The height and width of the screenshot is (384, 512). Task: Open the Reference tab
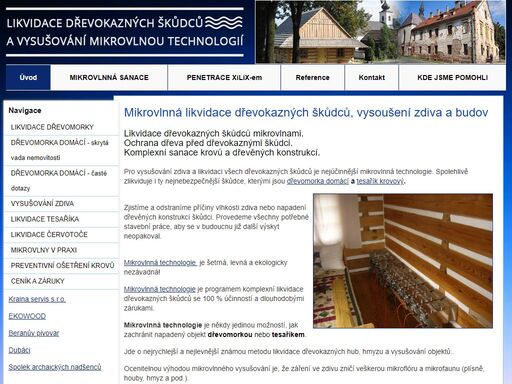coord(312,77)
